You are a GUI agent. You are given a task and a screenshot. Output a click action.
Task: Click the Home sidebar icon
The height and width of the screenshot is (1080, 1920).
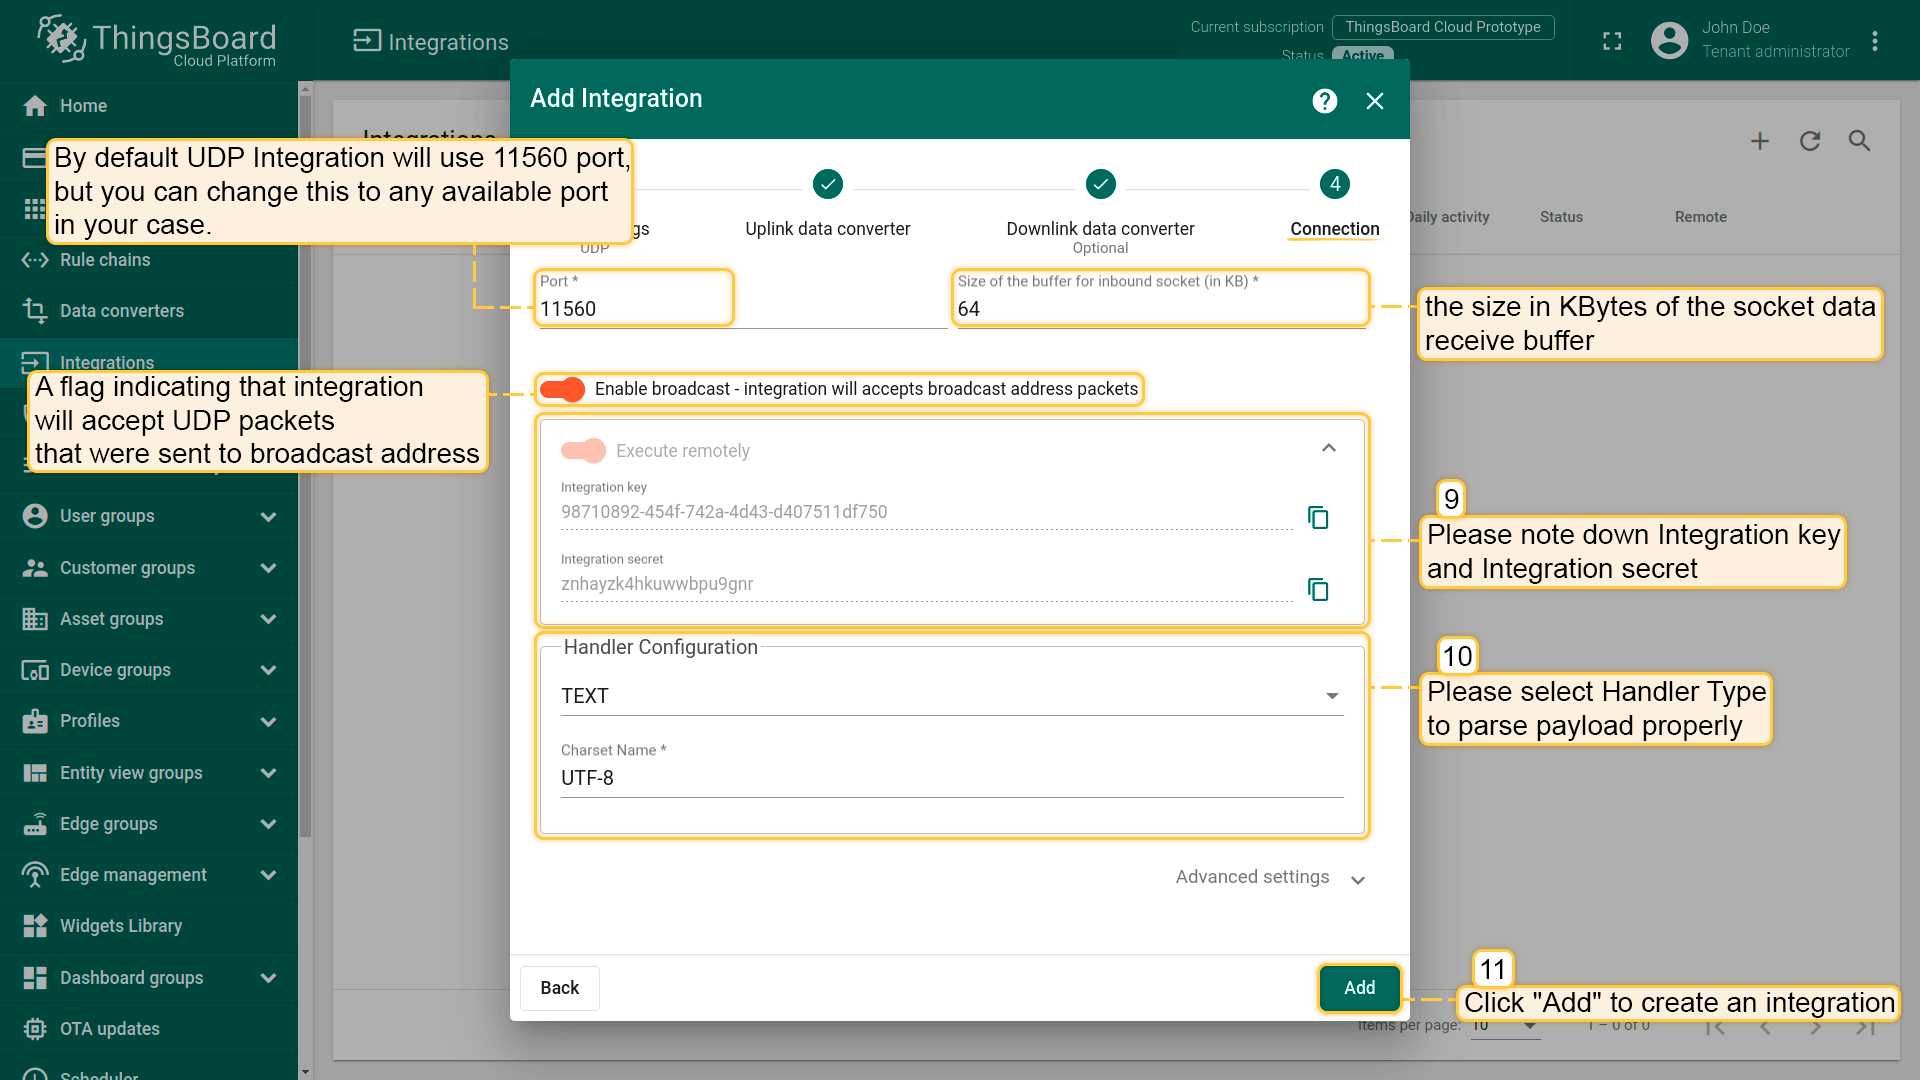[x=35, y=106]
